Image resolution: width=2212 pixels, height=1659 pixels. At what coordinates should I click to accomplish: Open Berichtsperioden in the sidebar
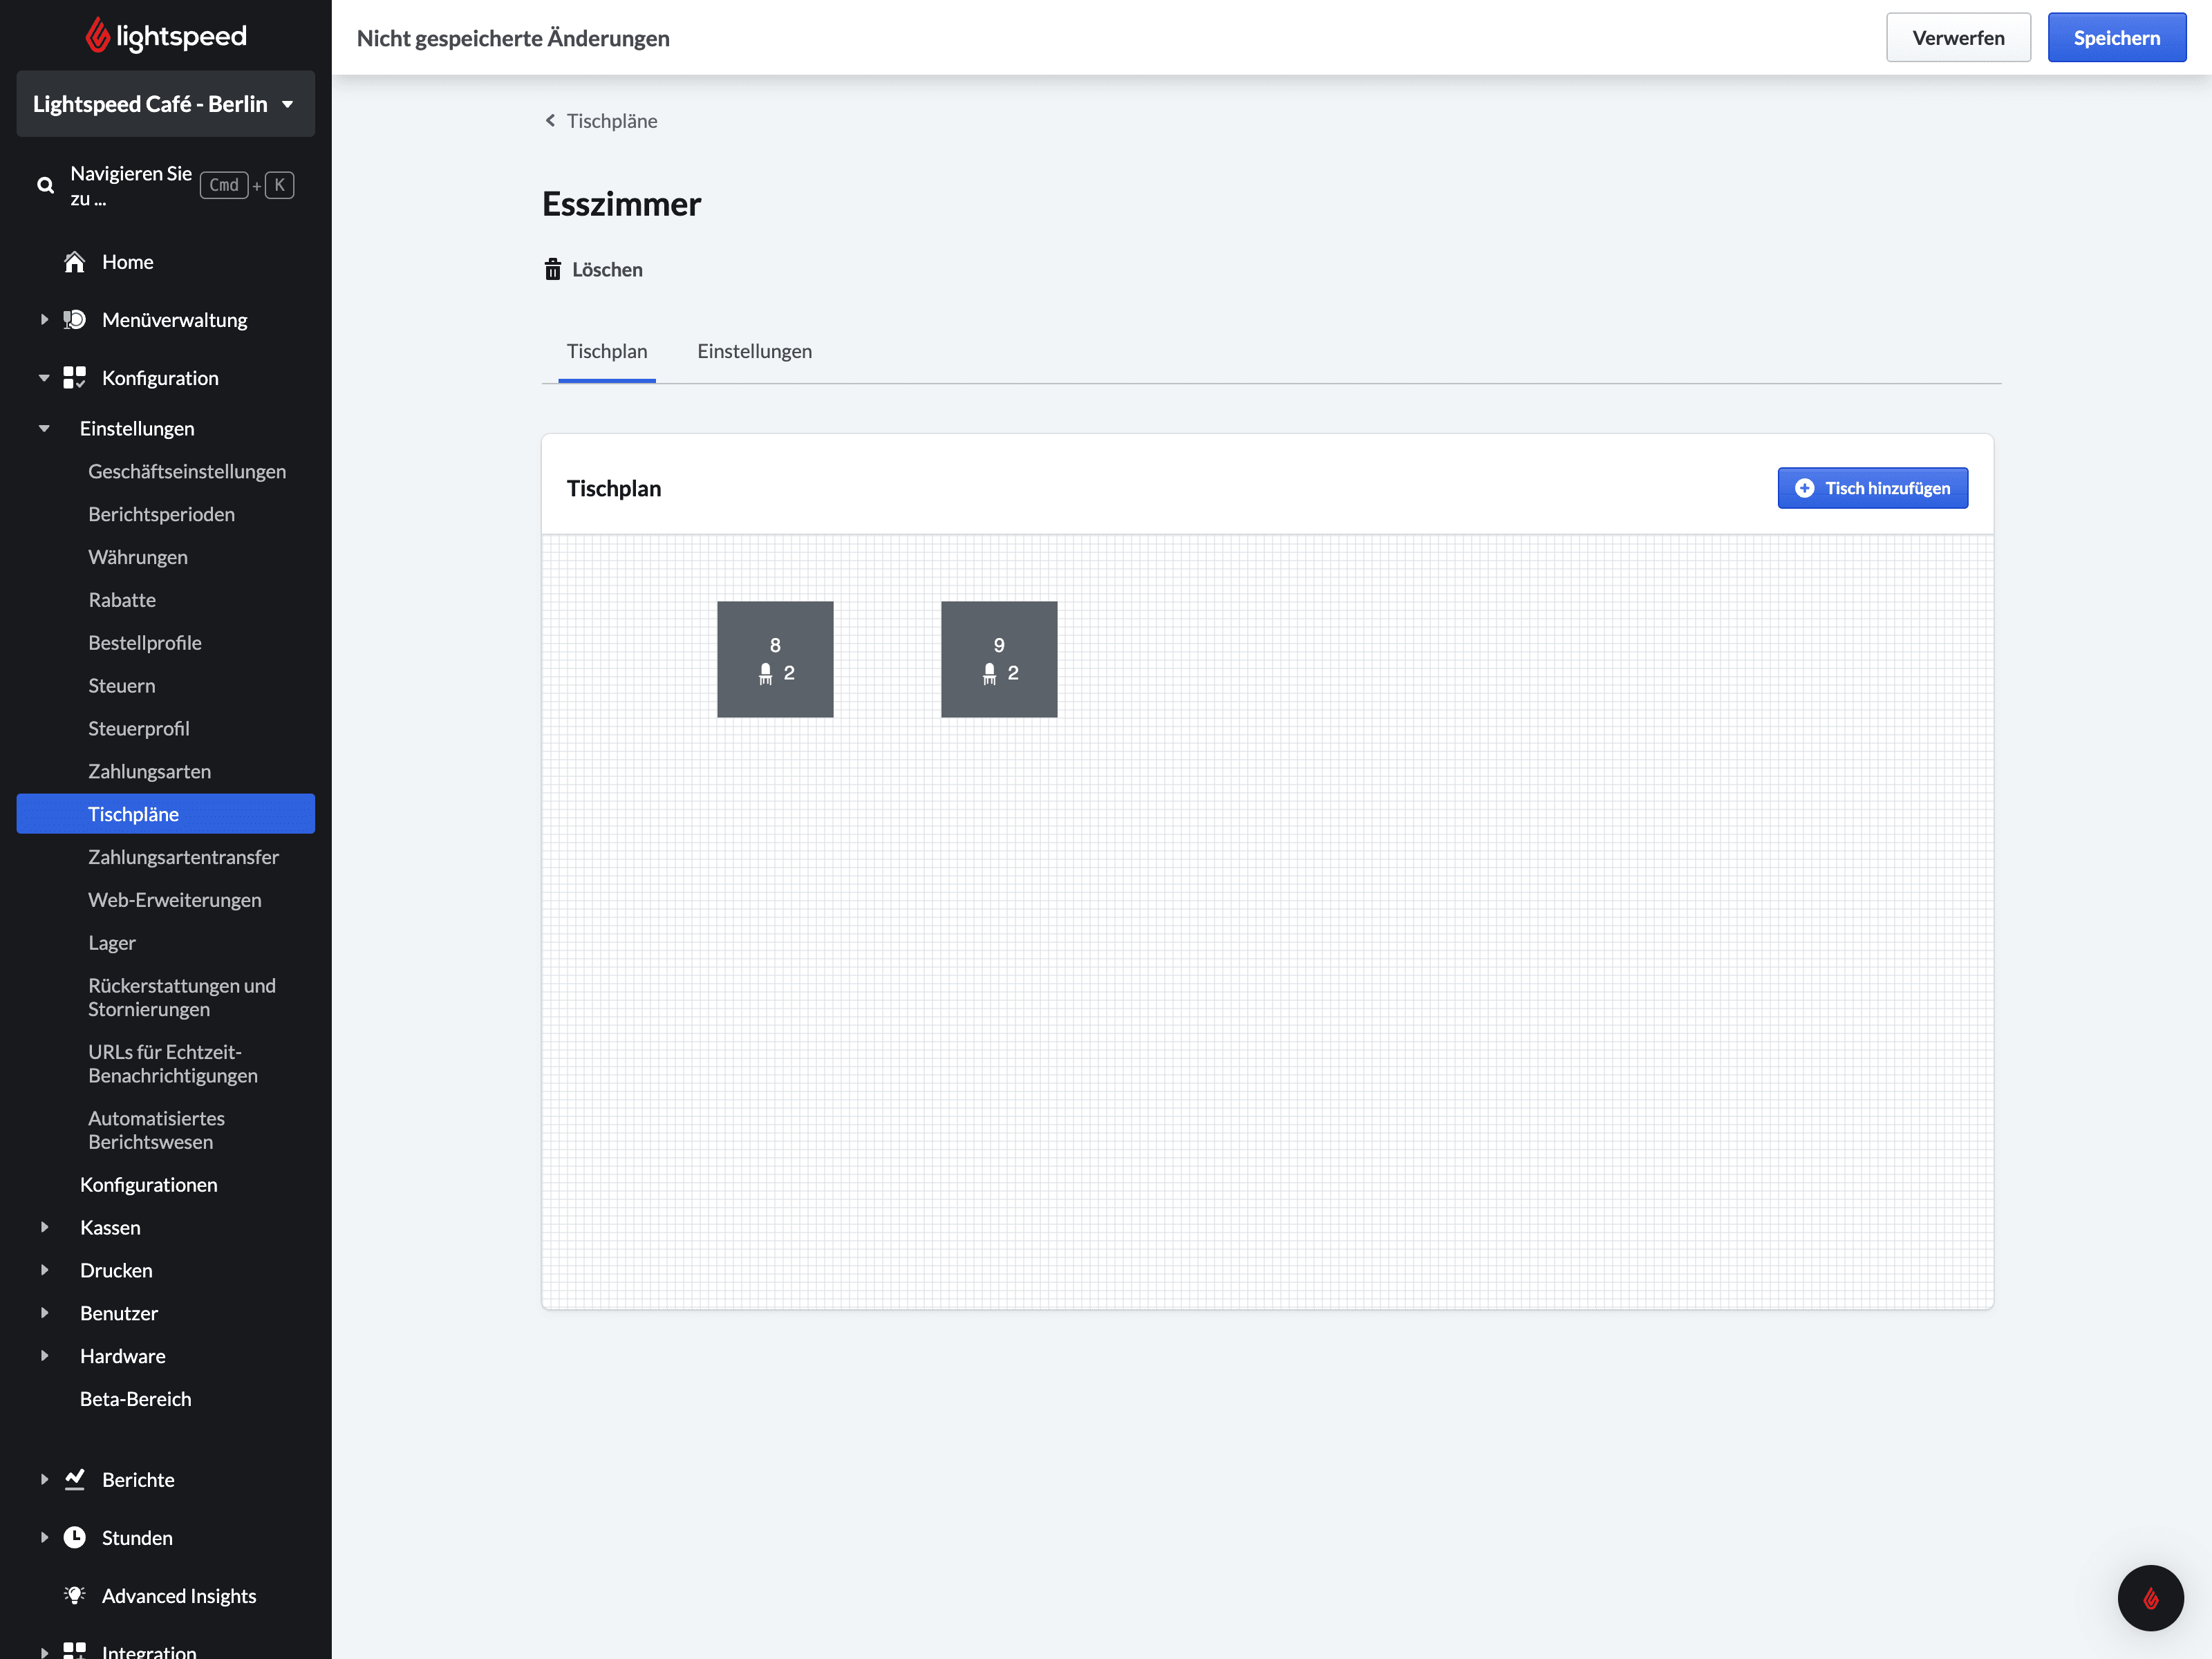coord(161,514)
